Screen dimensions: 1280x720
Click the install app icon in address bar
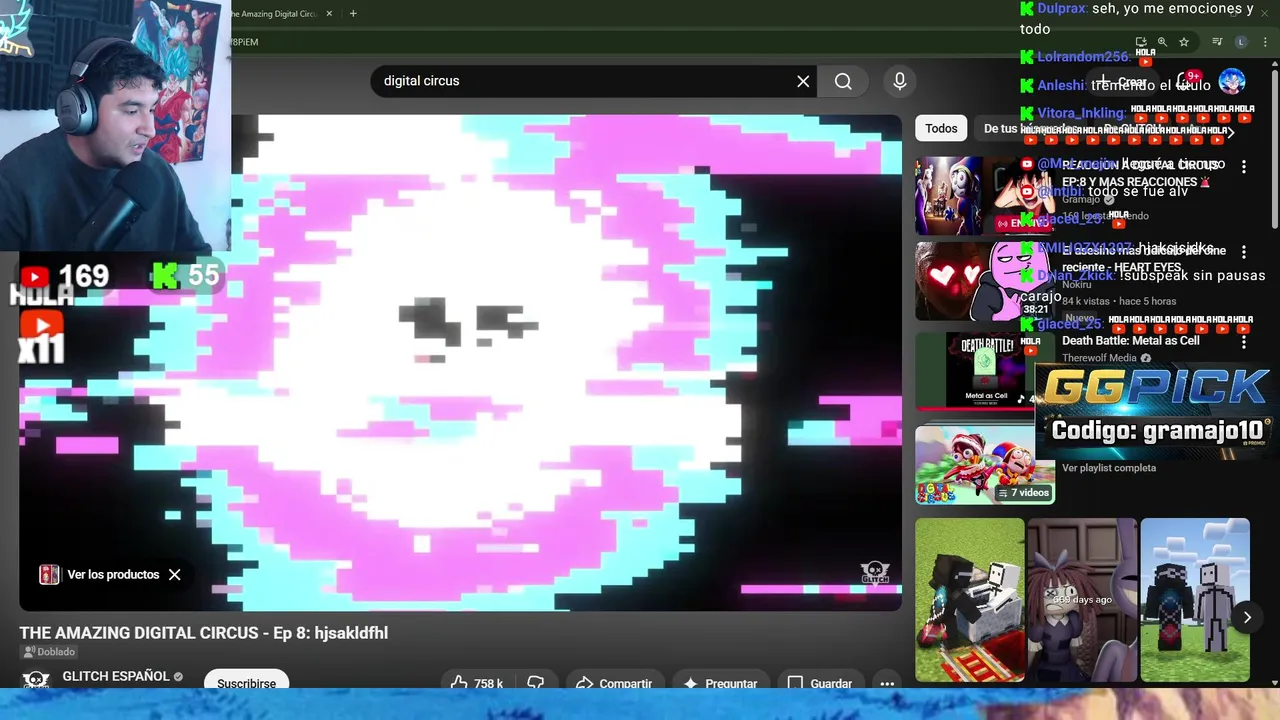click(1141, 42)
